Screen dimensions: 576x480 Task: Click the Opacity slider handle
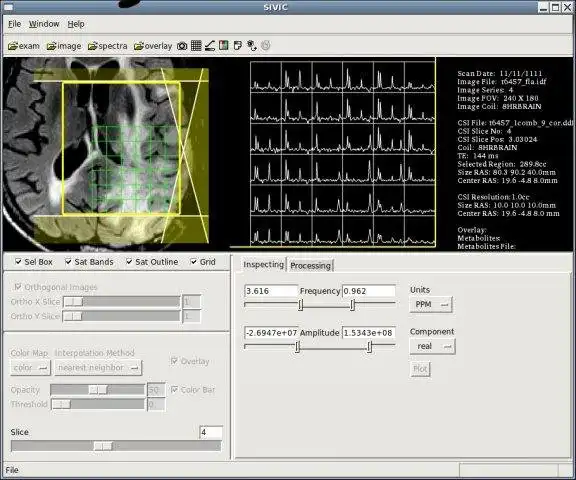click(98, 389)
